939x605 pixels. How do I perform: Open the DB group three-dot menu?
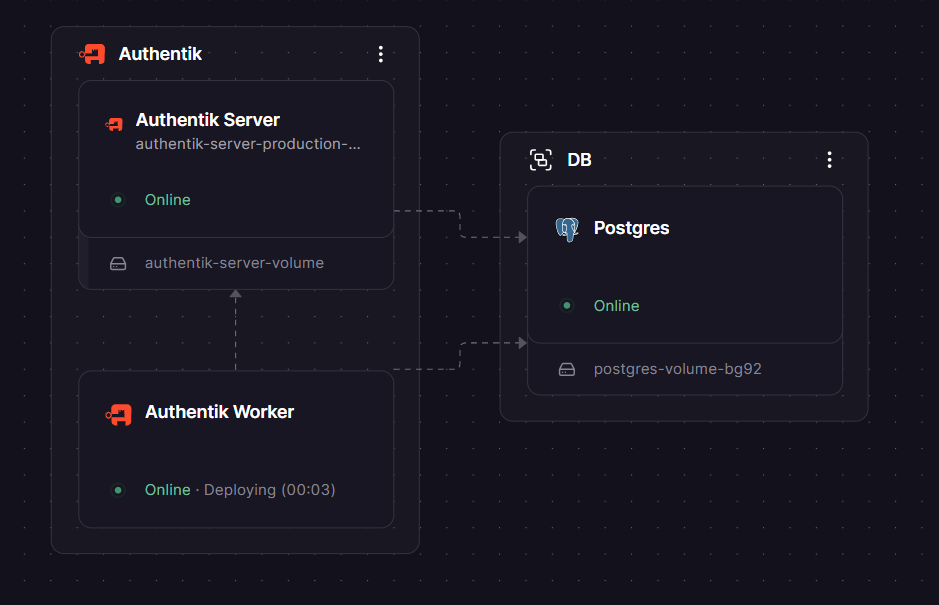coord(829,160)
